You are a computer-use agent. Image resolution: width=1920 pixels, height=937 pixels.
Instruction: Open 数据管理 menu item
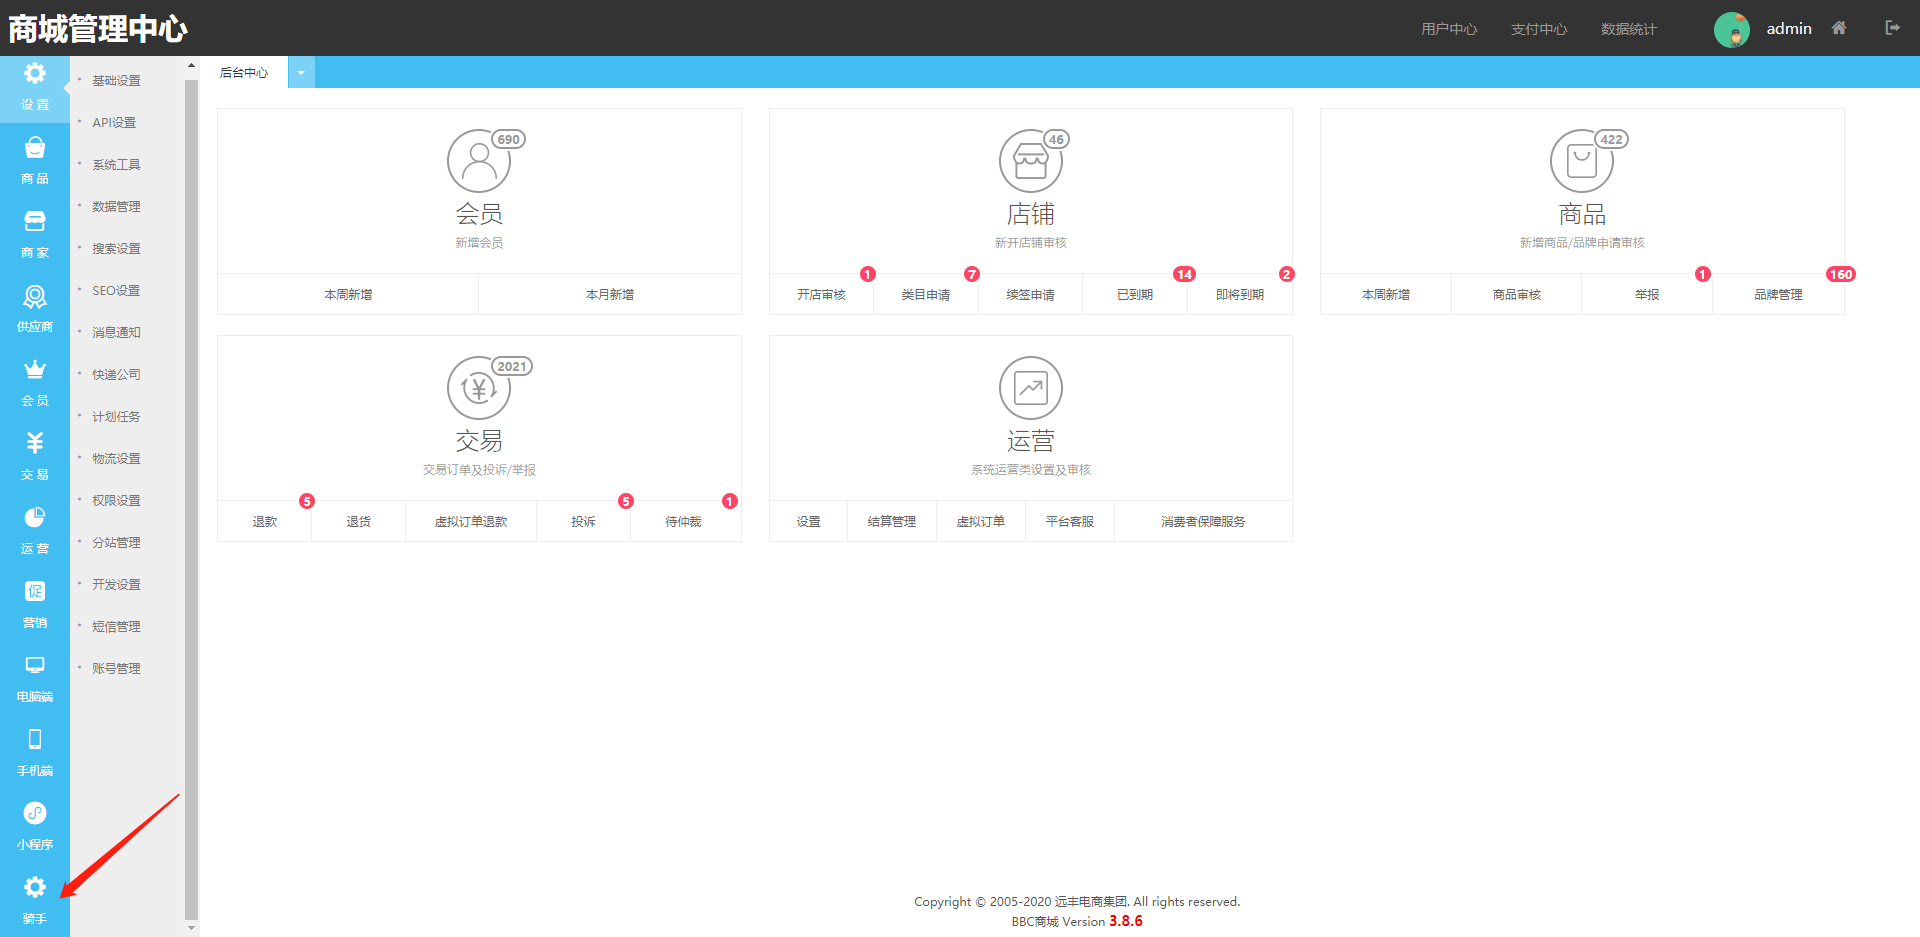tap(117, 207)
